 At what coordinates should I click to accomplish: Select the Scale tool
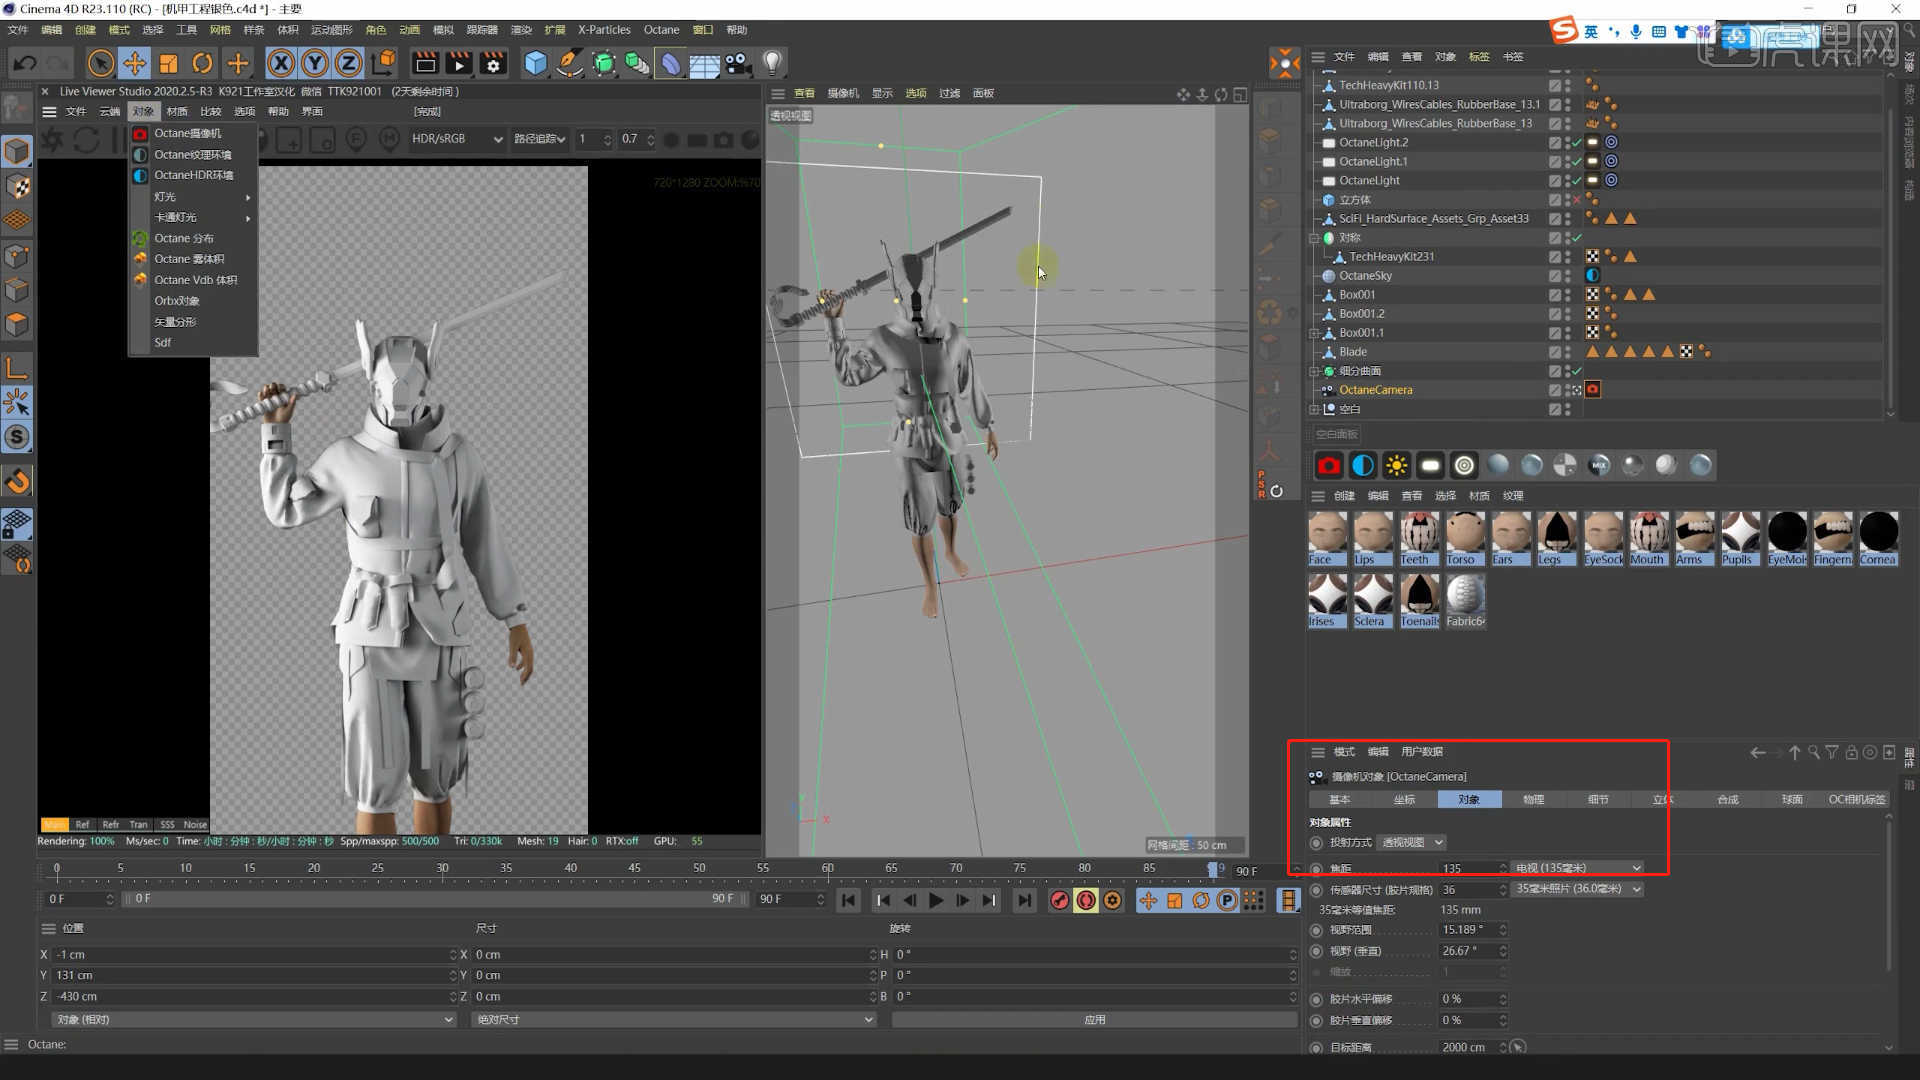click(x=169, y=63)
